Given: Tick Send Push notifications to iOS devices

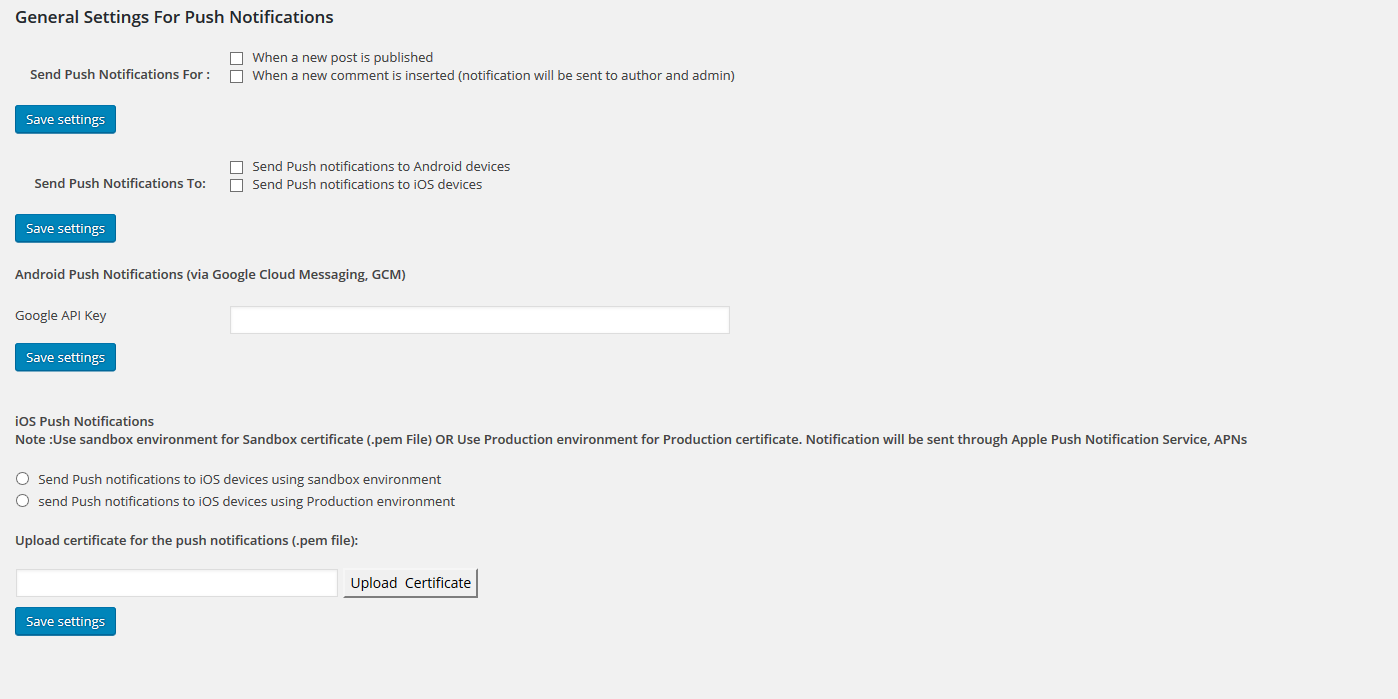Looking at the screenshot, I should pyautogui.click(x=237, y=185).
